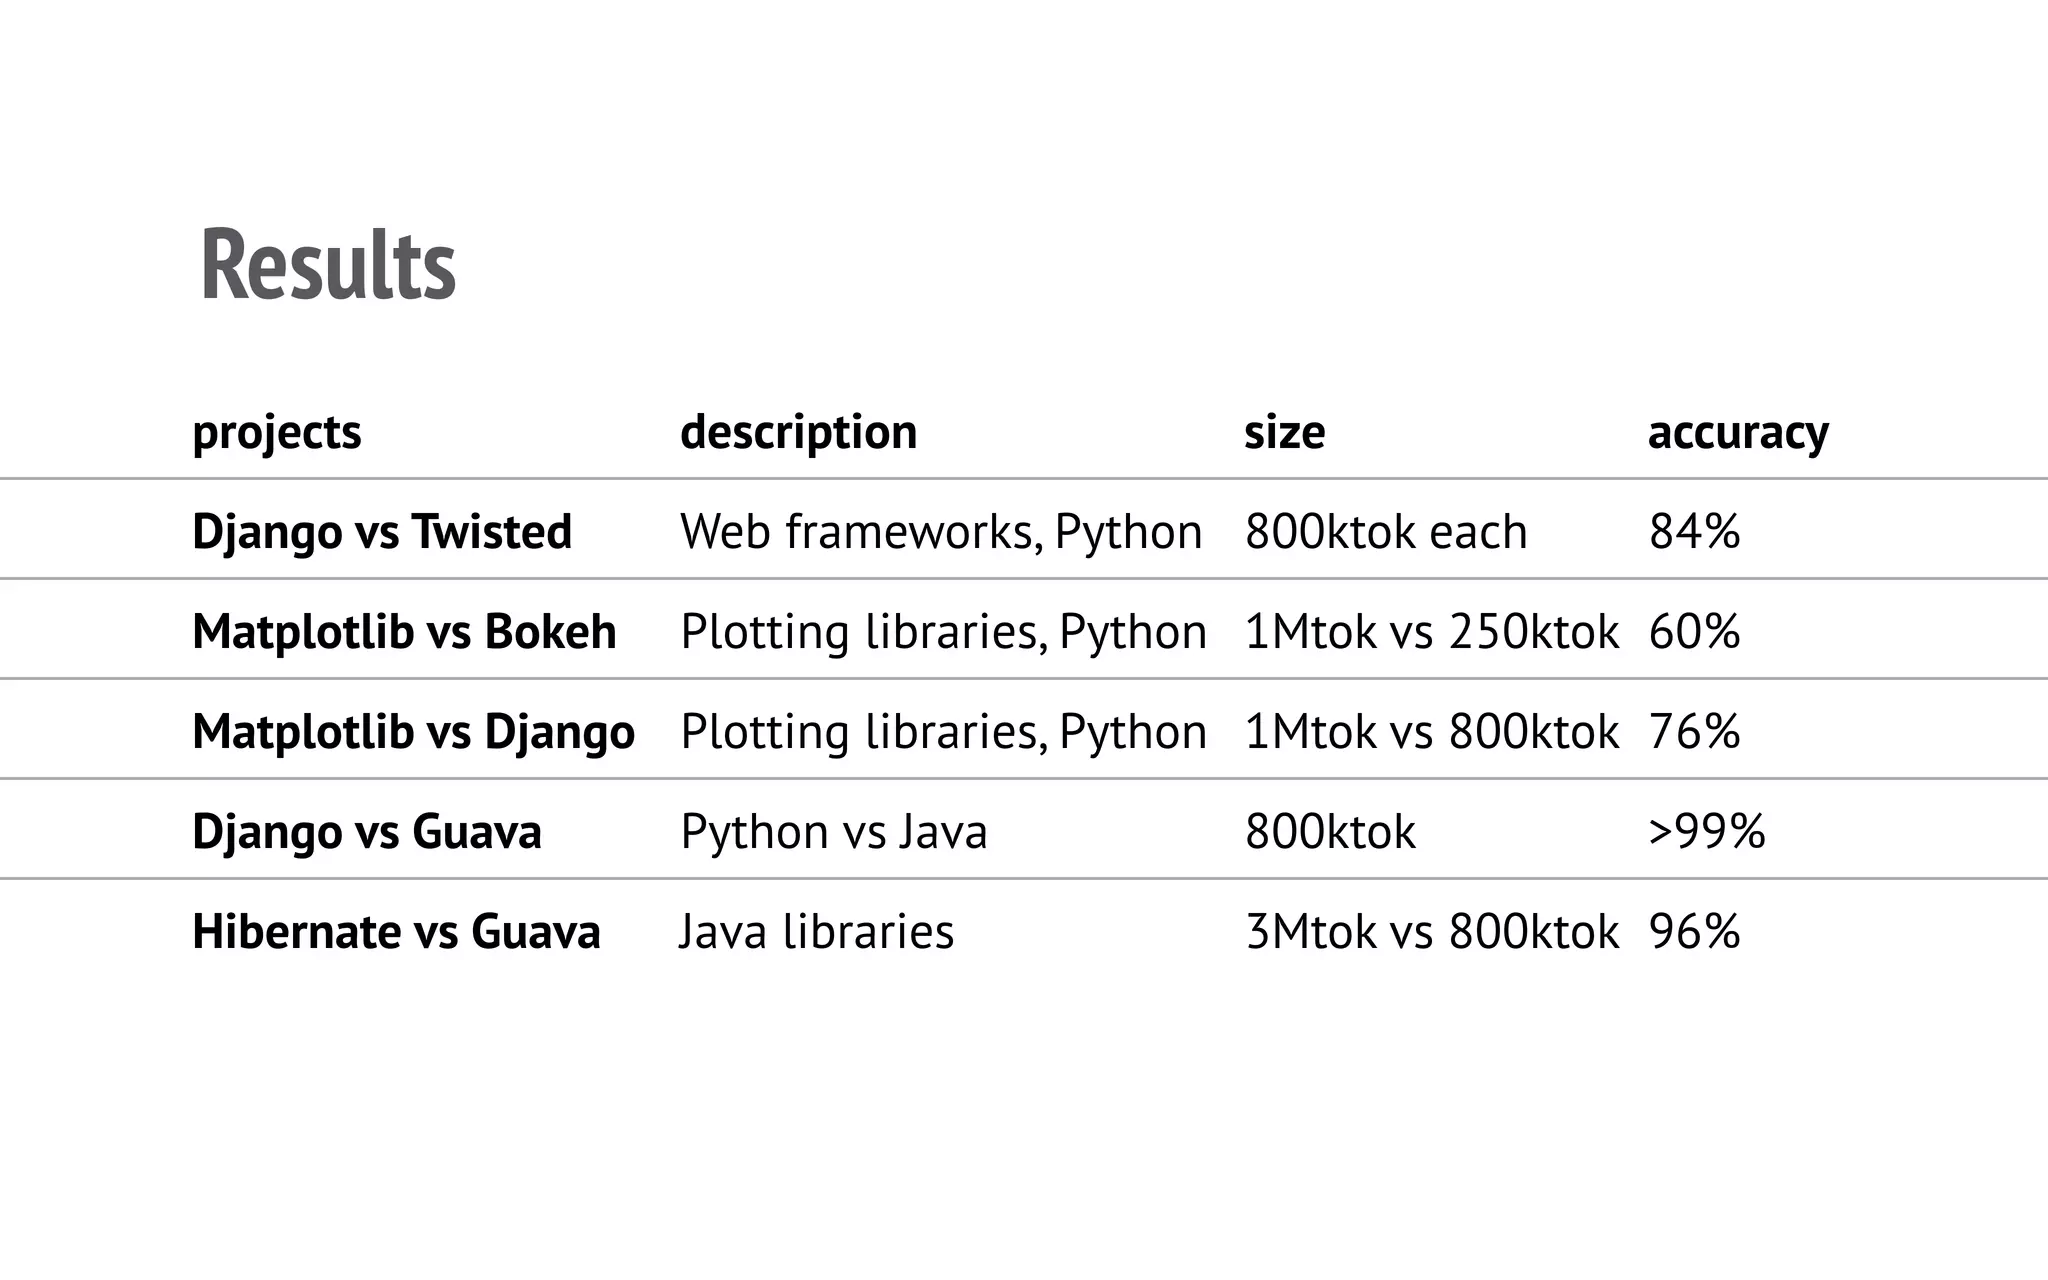Viewport: 2048px width, 1280px height.
Task: Select the 800ktok each size cell
Action: [1386, 531]
